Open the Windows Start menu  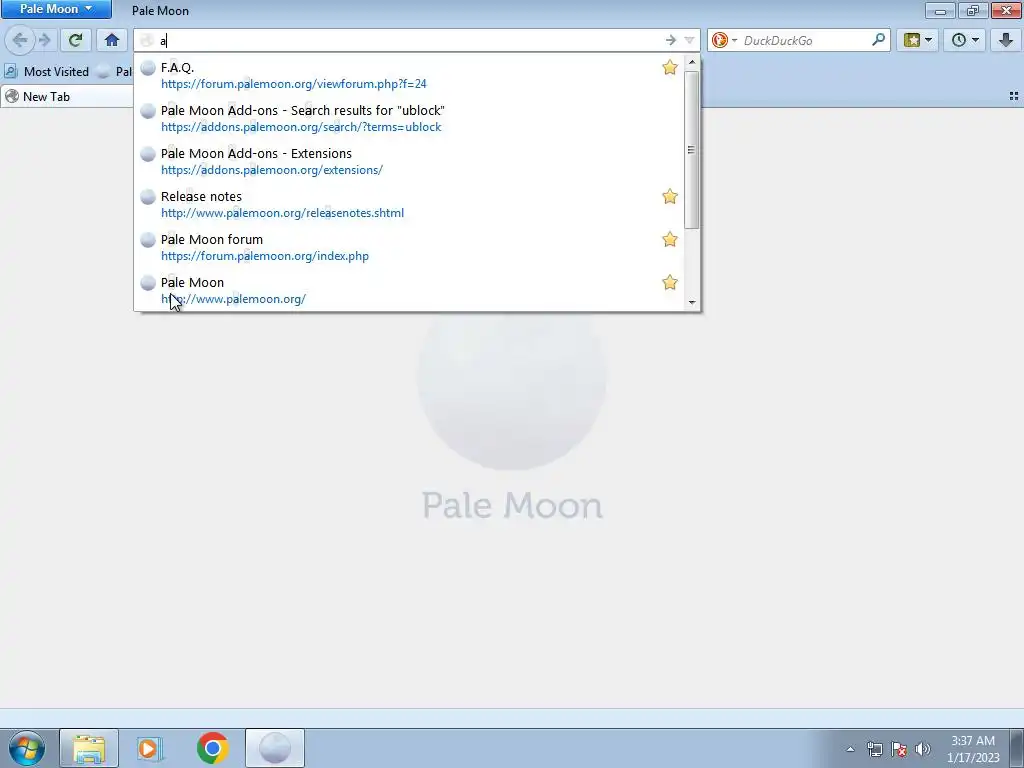pyautogui.click(x=27, y=748)
